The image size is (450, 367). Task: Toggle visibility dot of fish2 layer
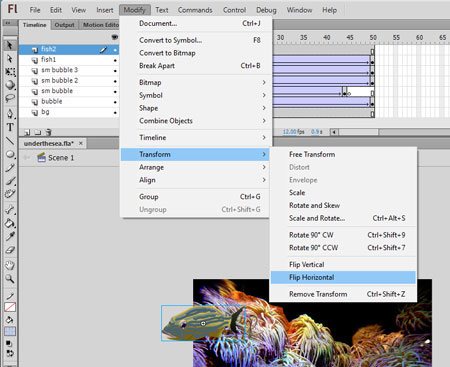click(115, 50)
